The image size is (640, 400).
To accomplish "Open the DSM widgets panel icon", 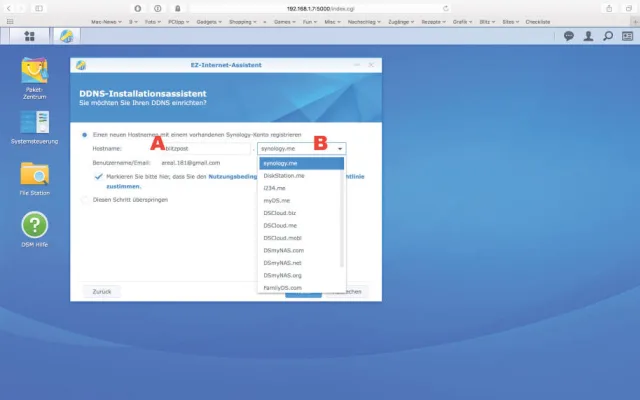I will [x=627, y=36].
